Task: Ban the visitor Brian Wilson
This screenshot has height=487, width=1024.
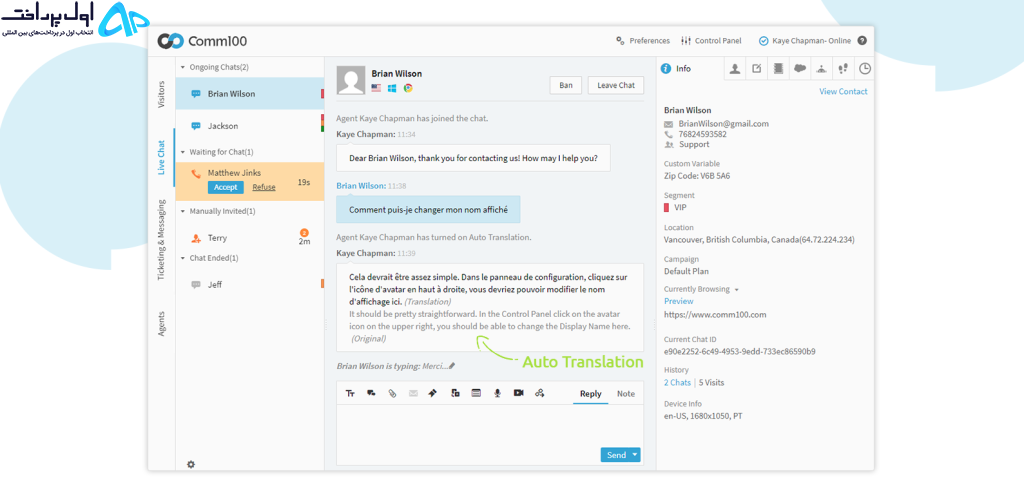Action: click(x=566, y=86)
